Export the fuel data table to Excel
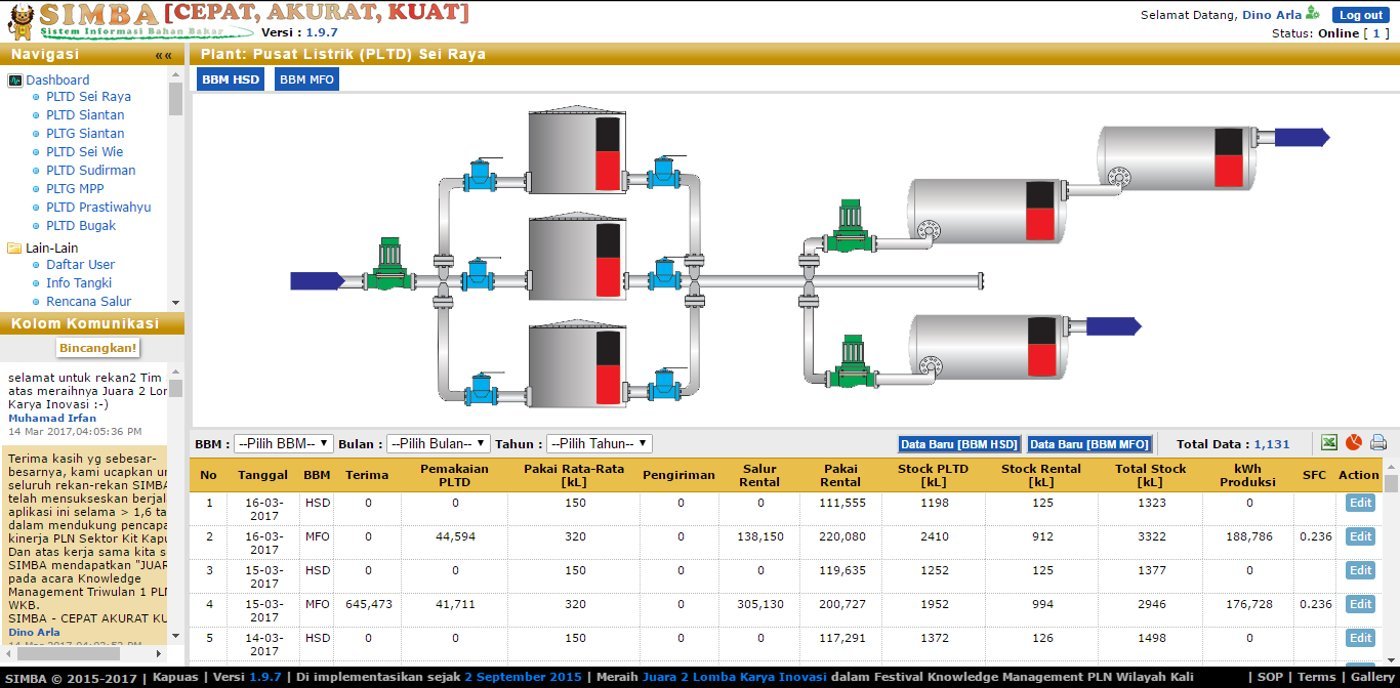This screenshot has height=688, width=1400. 1329,442
